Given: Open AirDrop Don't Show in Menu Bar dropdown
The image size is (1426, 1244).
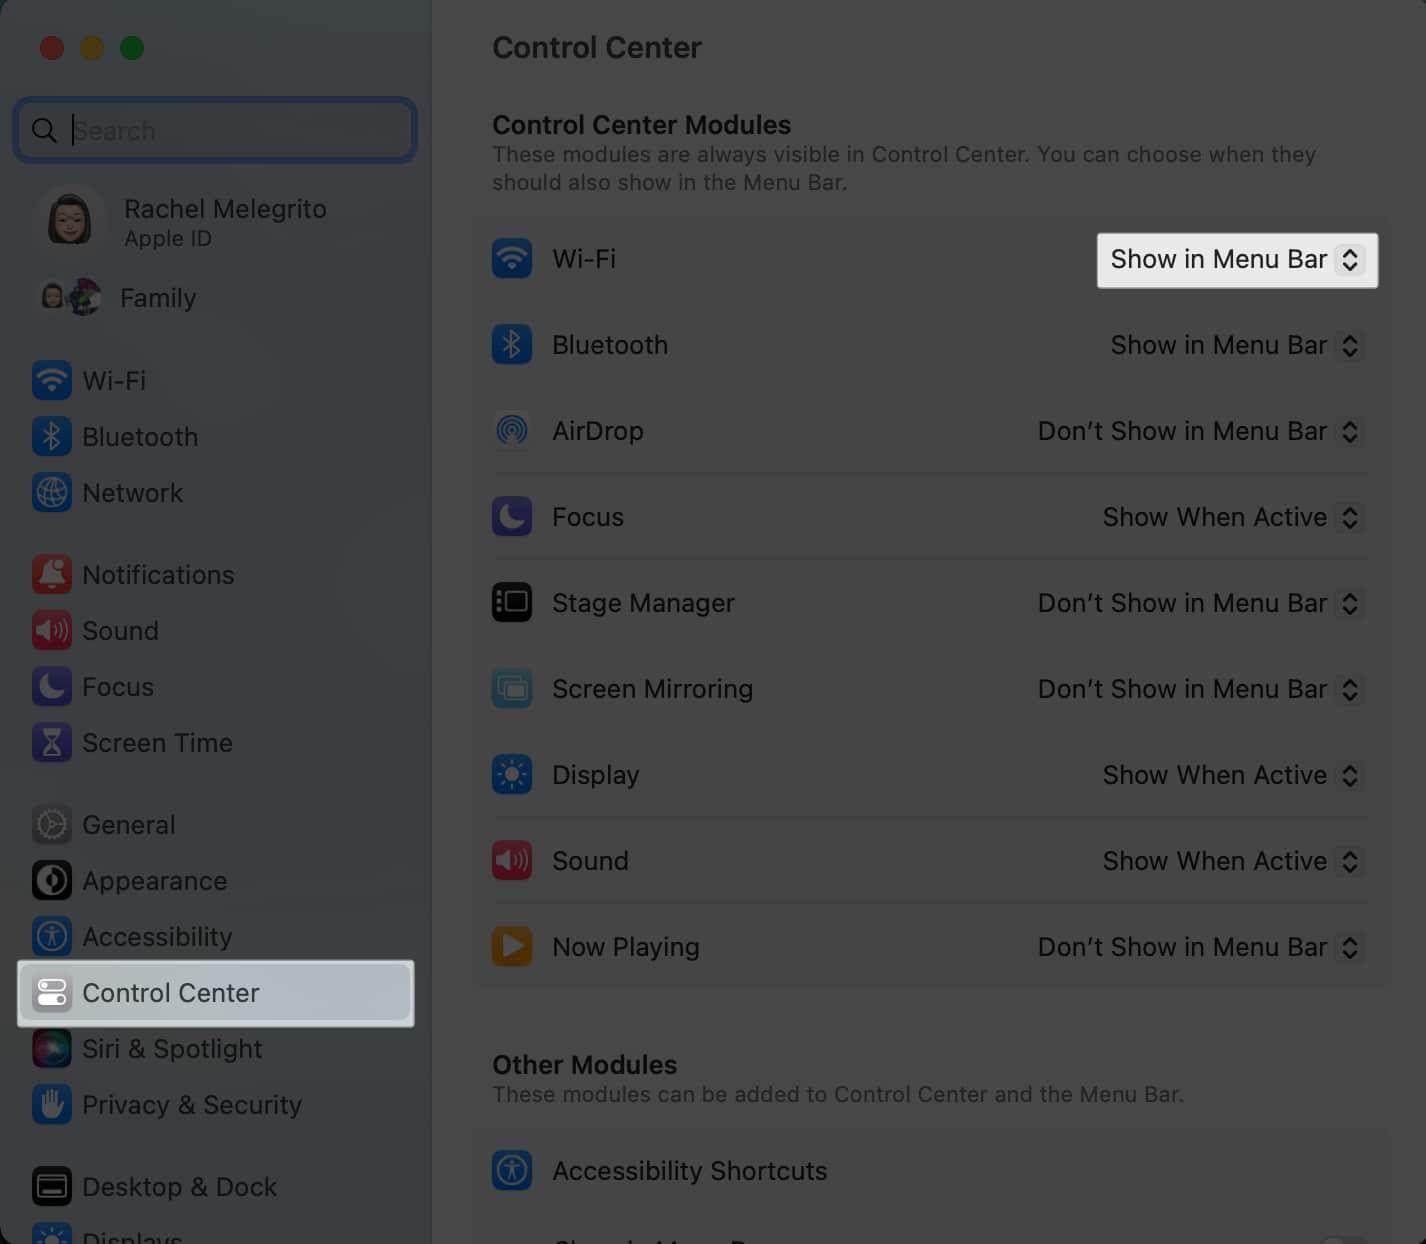Looking at the screenshot, I should coord(1200,431).
